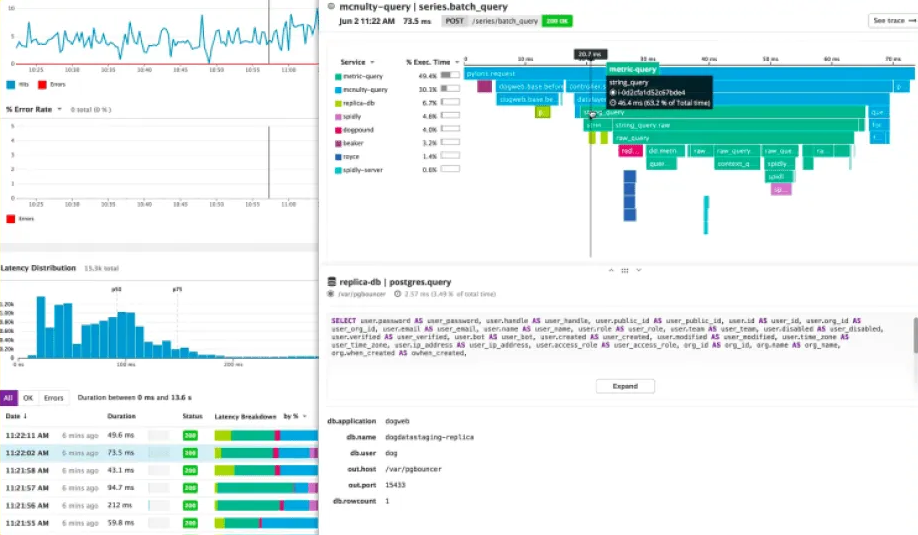918x535 pixels.
Task: Toggle dogpound service in the legend
Action: tap(354, 130)
